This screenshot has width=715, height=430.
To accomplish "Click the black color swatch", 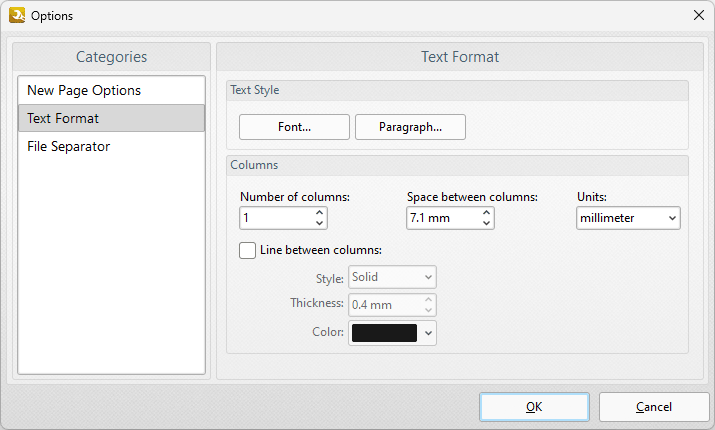I will [x=384, y=333].
